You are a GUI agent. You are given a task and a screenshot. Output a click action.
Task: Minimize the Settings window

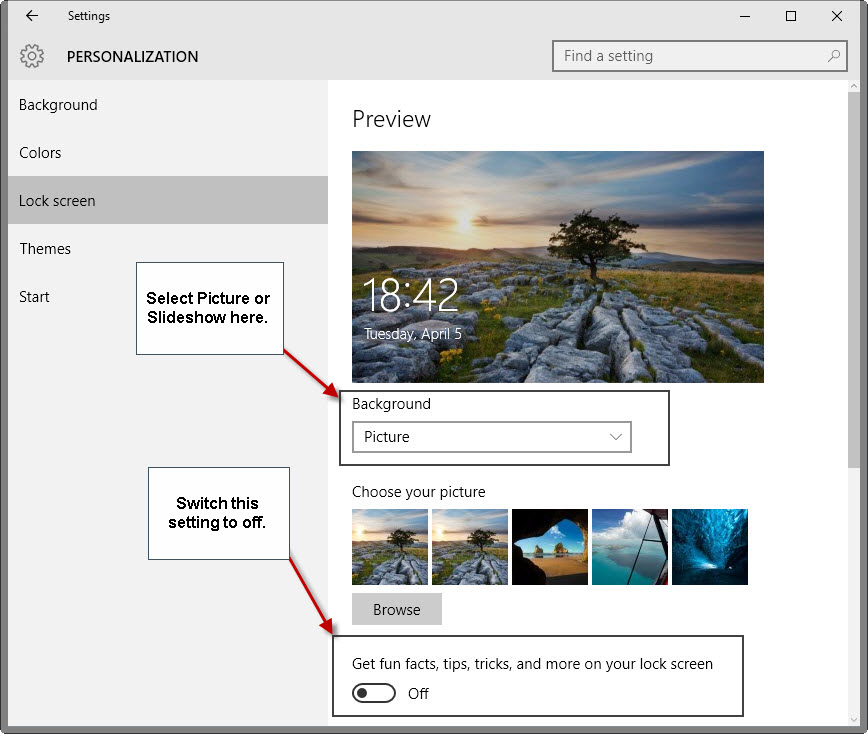(x=745, y=16)
